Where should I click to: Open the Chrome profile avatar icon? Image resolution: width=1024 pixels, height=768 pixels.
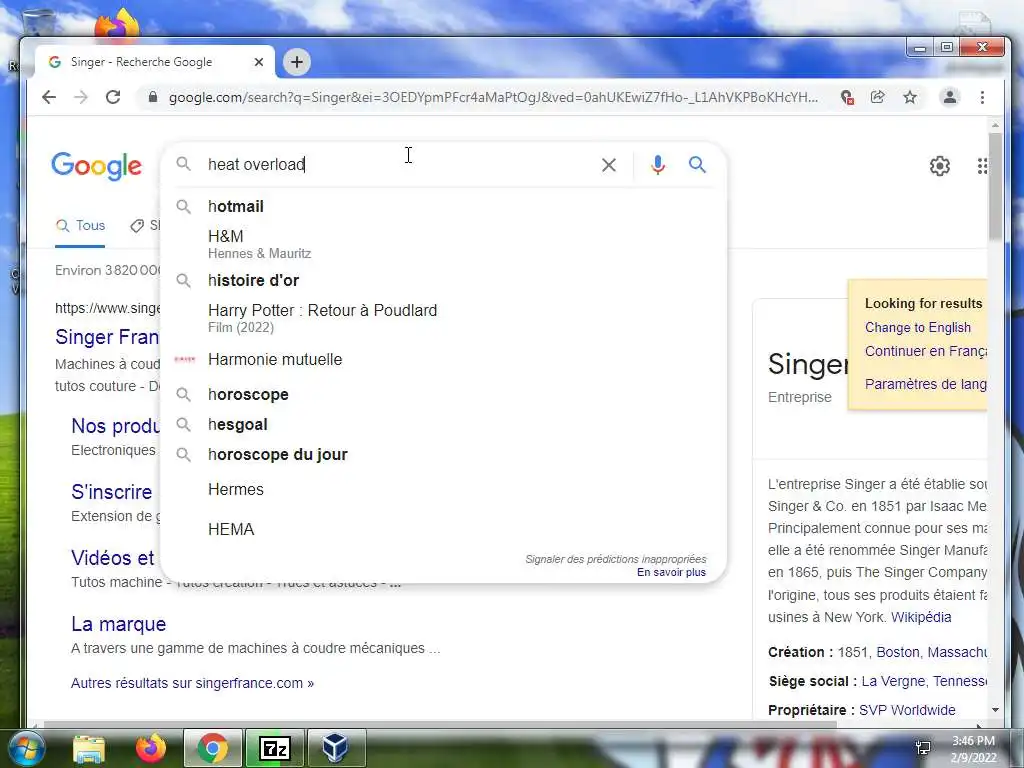(950, 97)
